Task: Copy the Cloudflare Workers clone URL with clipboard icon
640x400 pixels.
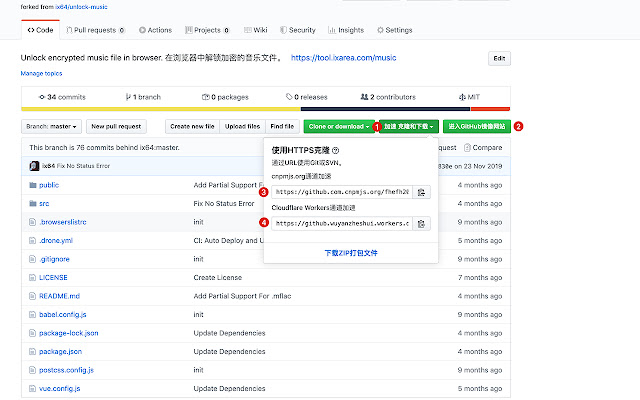Action: 421,223
